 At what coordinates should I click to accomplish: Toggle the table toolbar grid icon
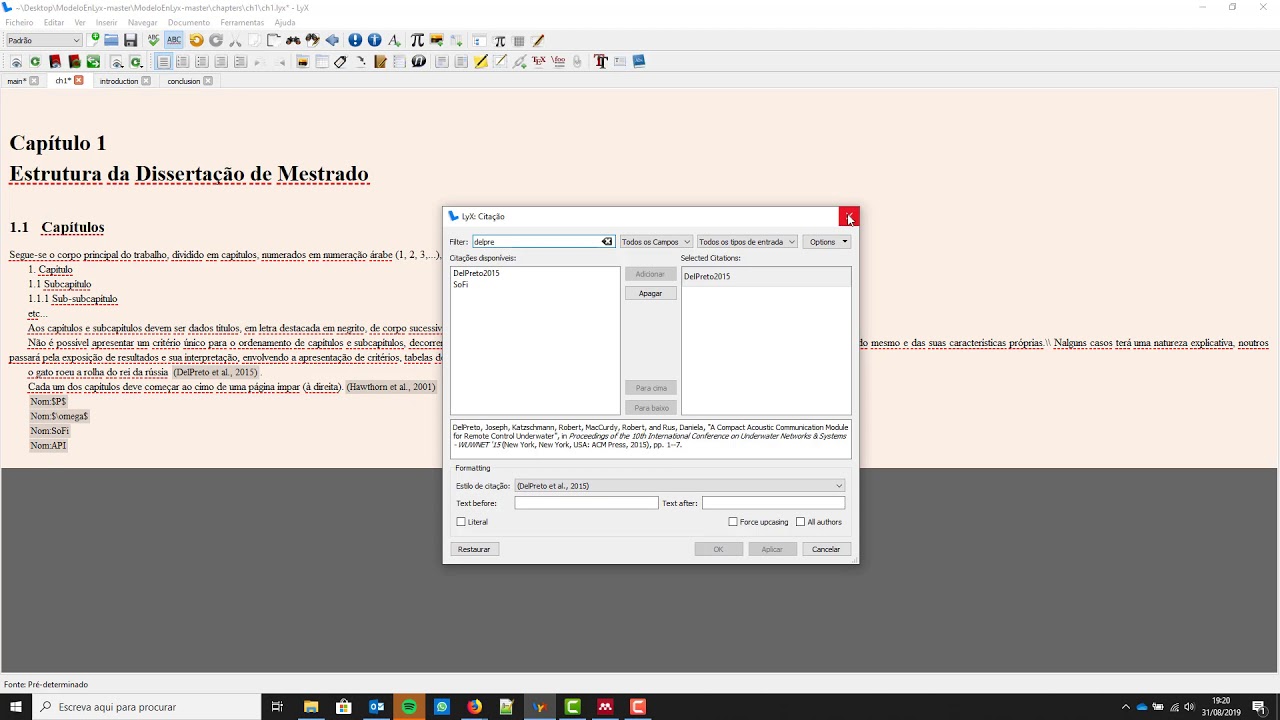(x=519, y=40)
